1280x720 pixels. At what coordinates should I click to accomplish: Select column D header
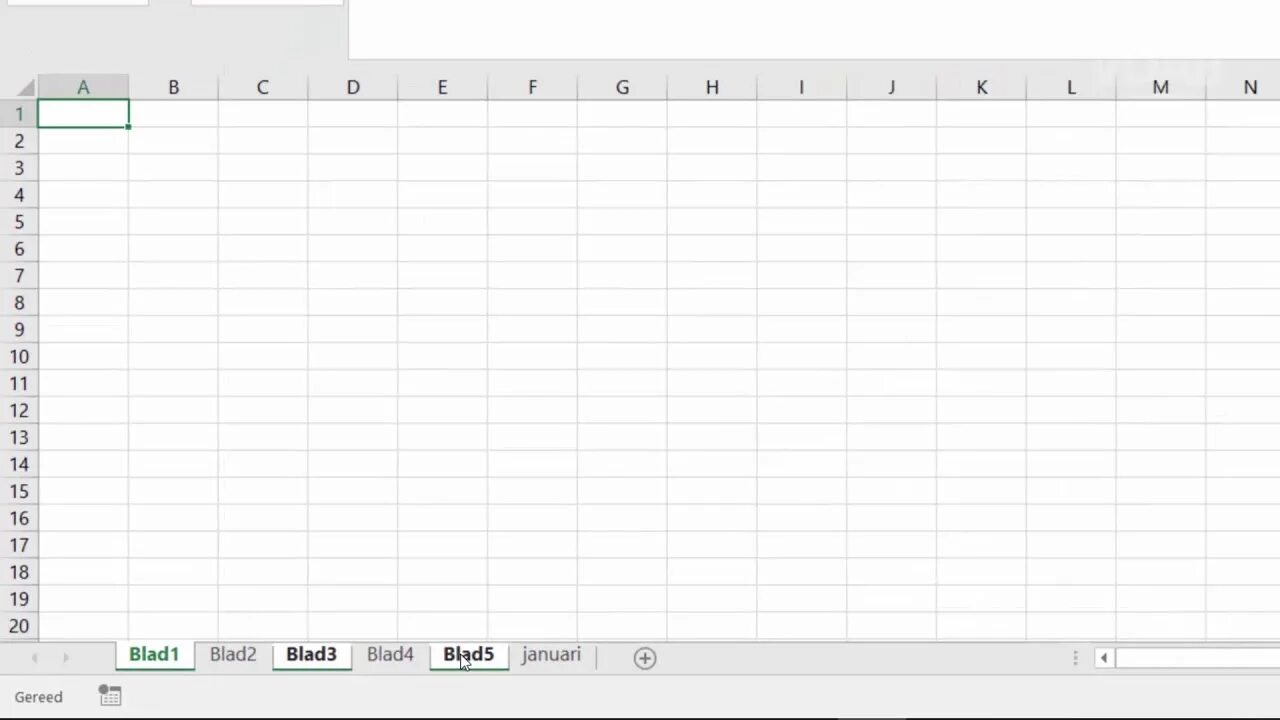[352, 87]
